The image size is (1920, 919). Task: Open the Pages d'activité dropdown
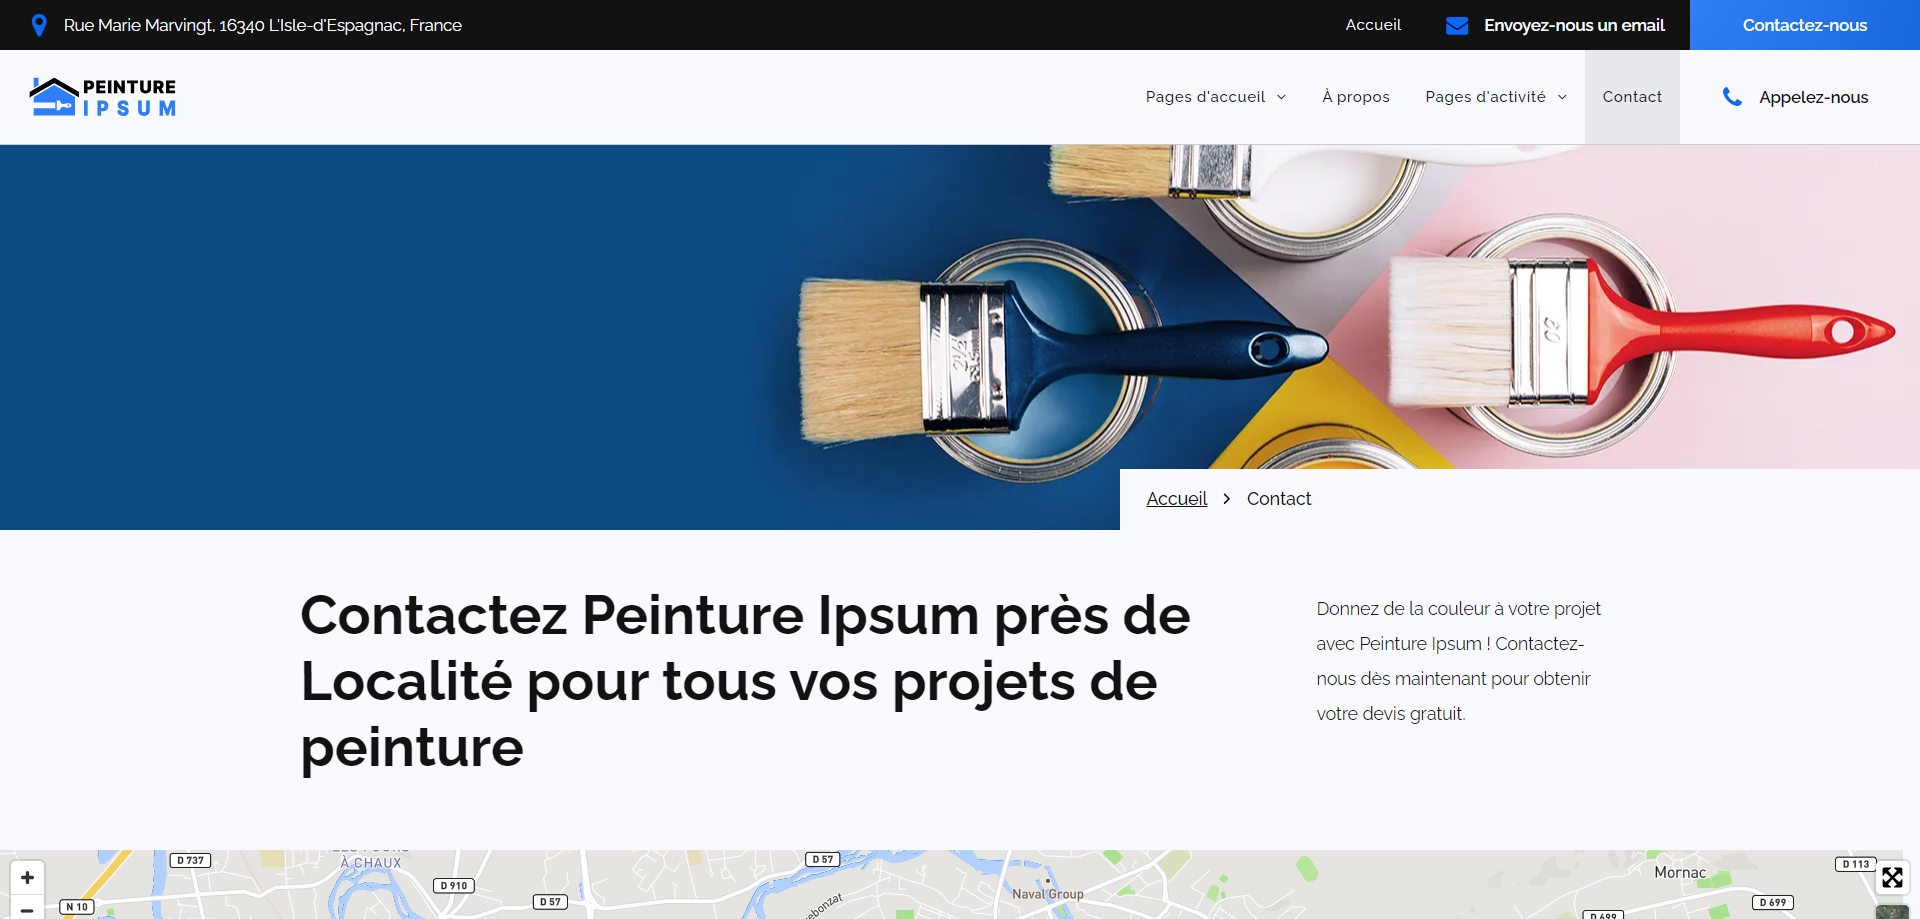pos(1495,97)
